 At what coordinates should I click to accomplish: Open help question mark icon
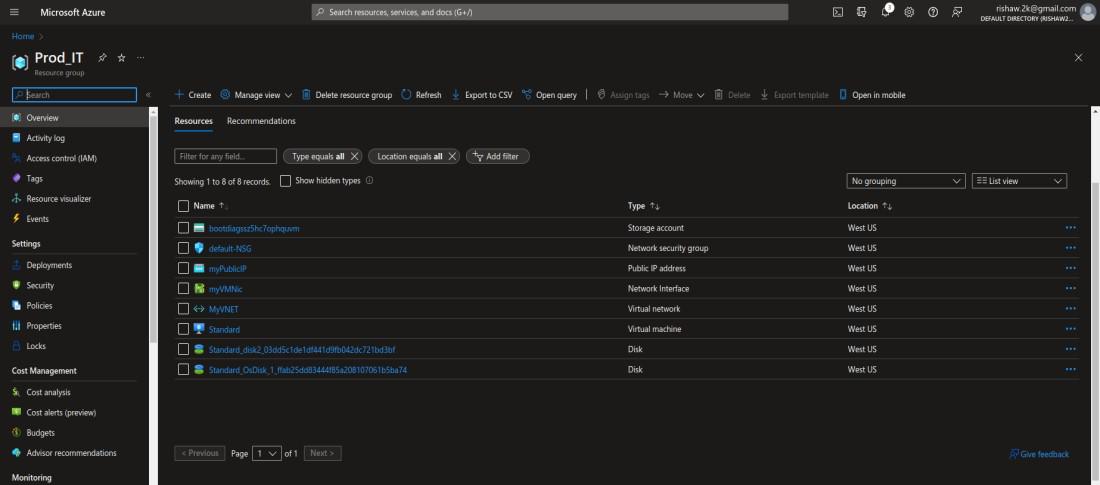click(x=933, y=12)
